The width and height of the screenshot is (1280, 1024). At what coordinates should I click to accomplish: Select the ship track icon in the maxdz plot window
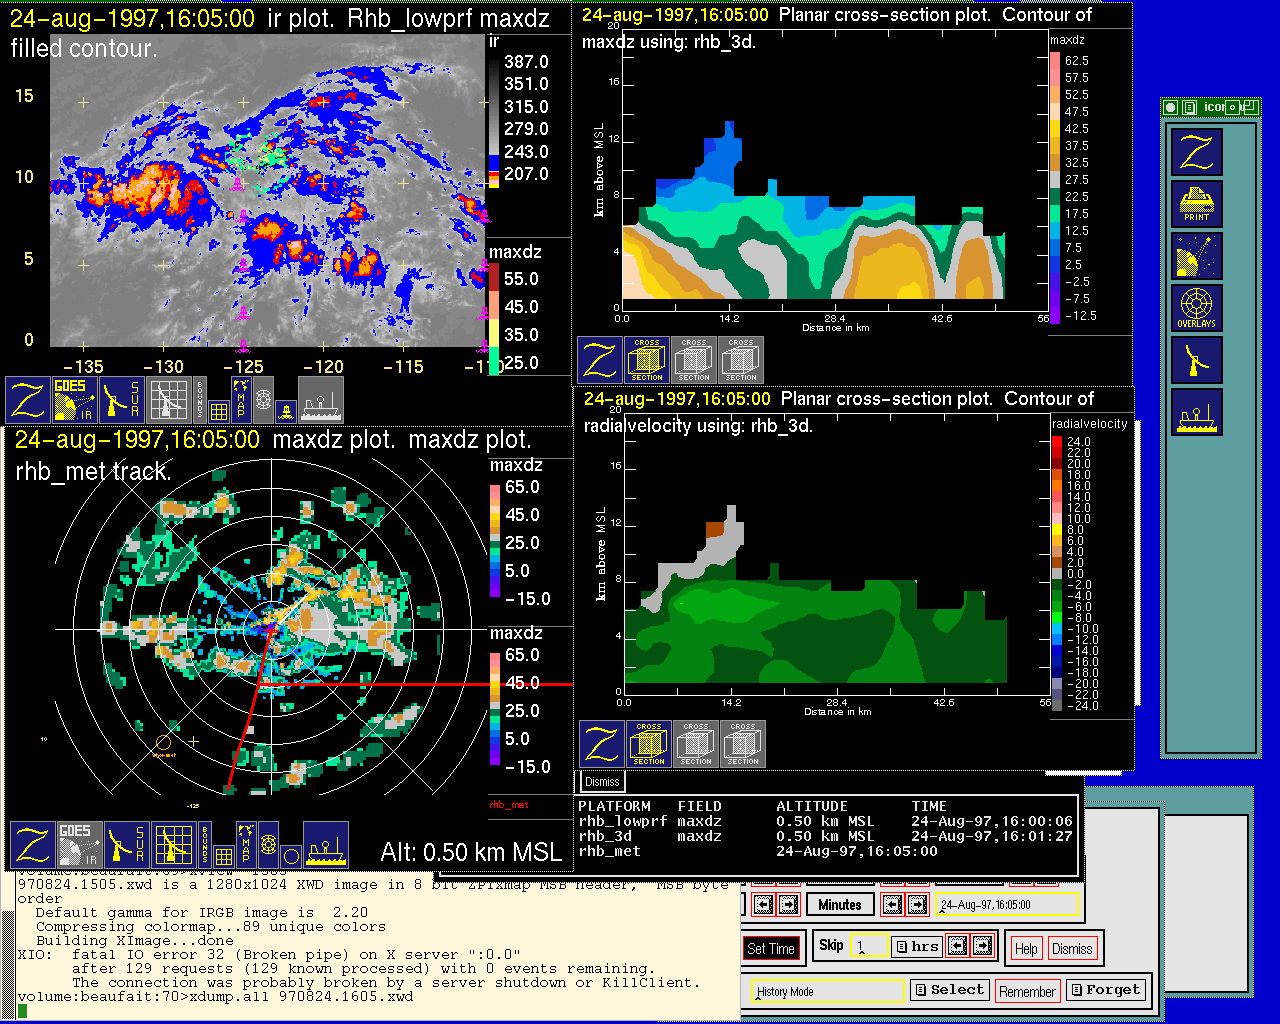(x=326, y=845)
